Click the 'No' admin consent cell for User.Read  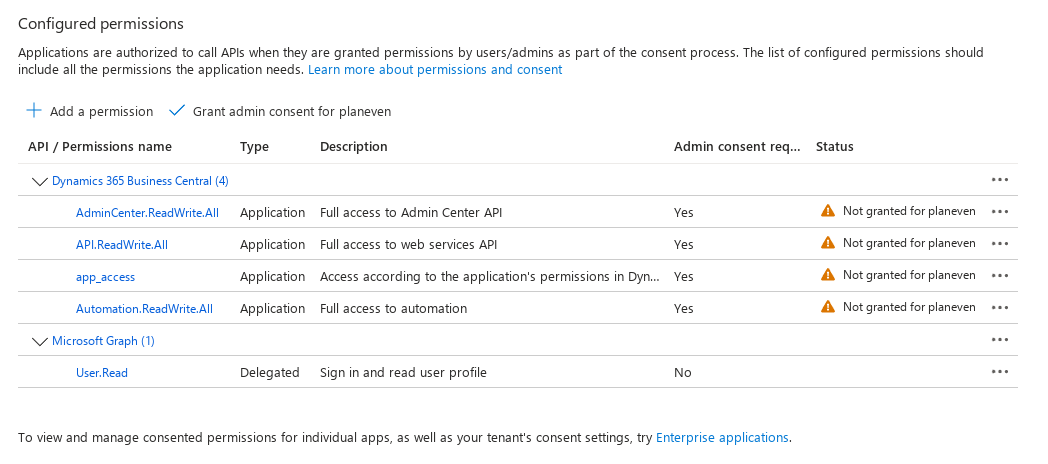pyautogui.click(x=682, y=373)
